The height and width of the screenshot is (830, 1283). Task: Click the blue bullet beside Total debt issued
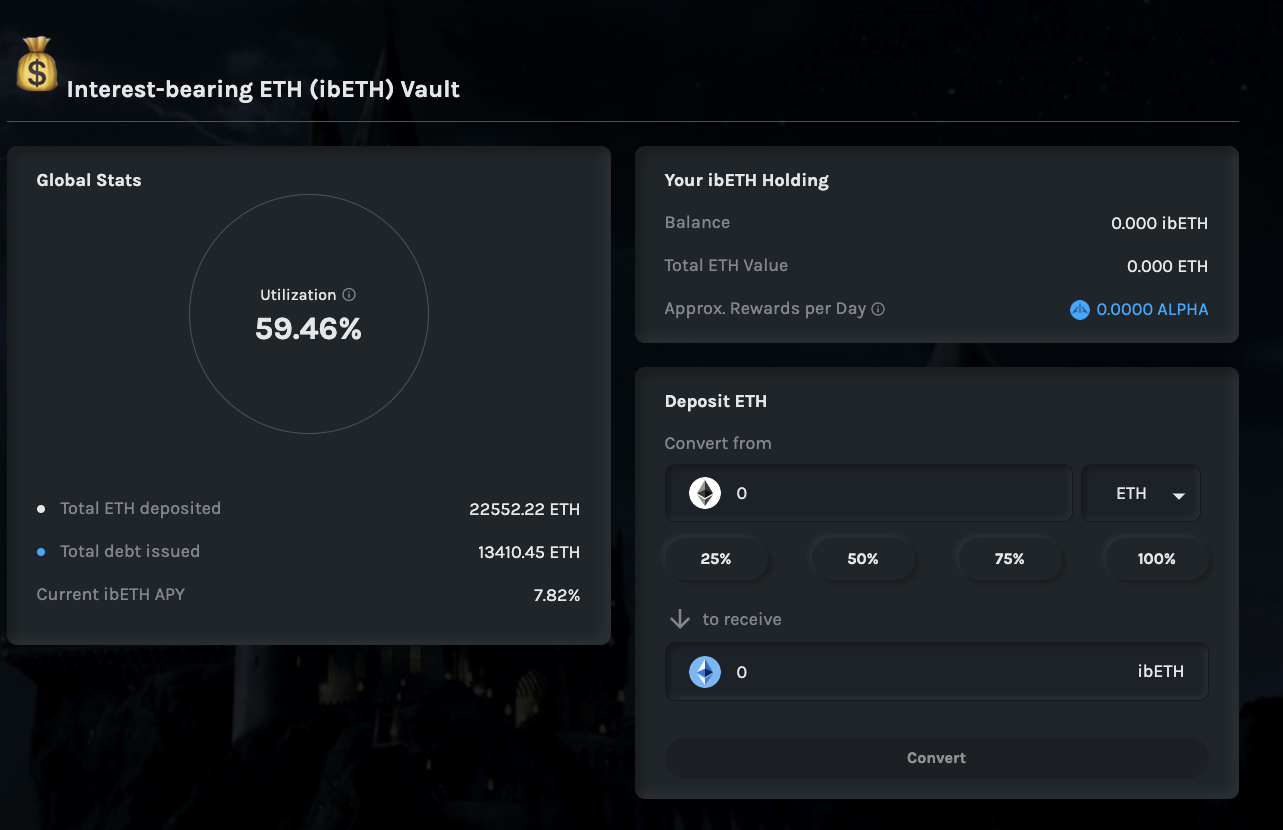41,552
